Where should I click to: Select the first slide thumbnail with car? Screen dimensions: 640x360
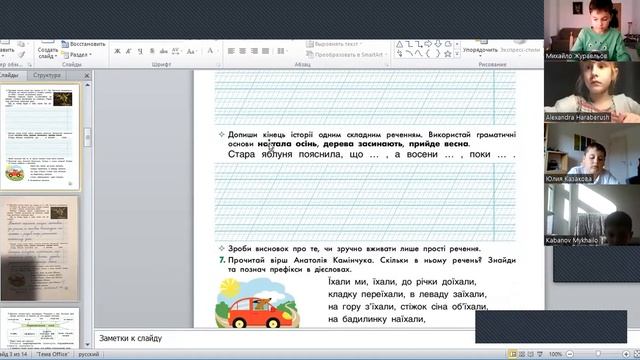pyautogui.click(x=40, y=137)
